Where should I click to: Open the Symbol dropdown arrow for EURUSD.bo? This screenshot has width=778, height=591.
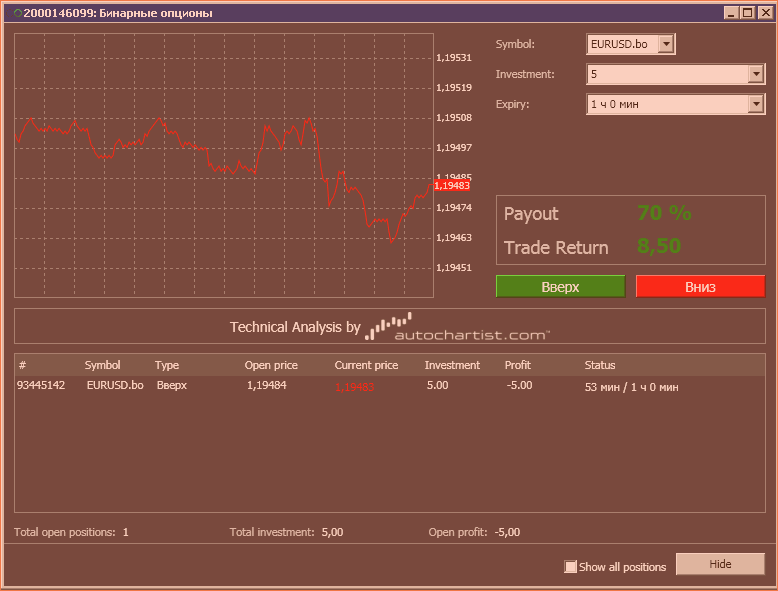point(666,44)
